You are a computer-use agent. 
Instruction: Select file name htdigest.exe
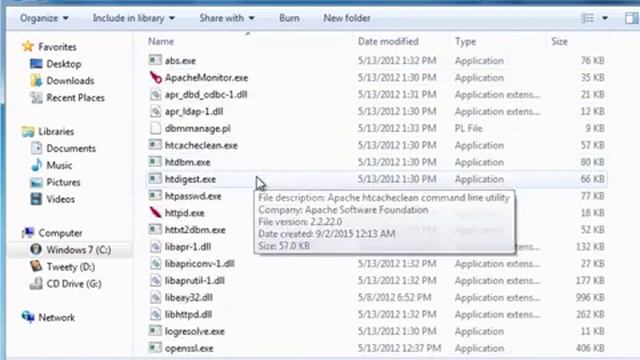tap(190, 179)
